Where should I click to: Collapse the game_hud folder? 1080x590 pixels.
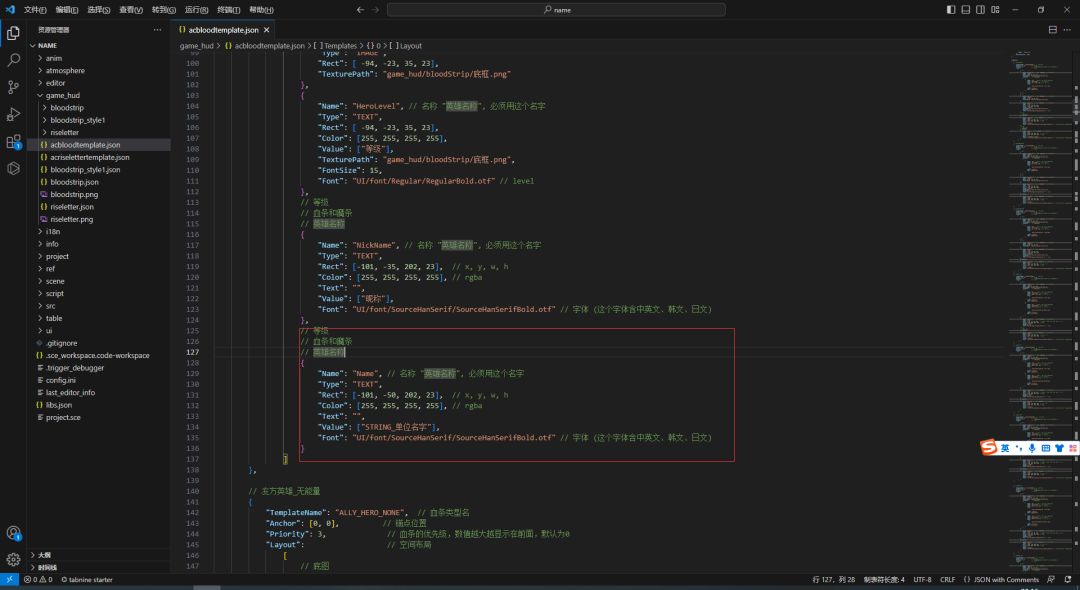point(62,95)
